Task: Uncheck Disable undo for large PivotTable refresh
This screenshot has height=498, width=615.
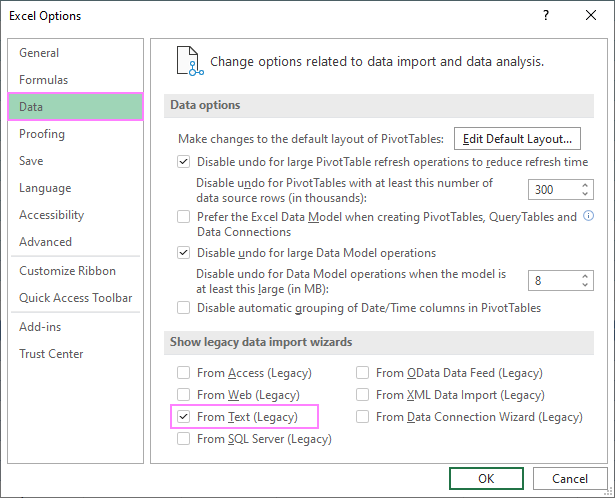Action: coord(184,162)
